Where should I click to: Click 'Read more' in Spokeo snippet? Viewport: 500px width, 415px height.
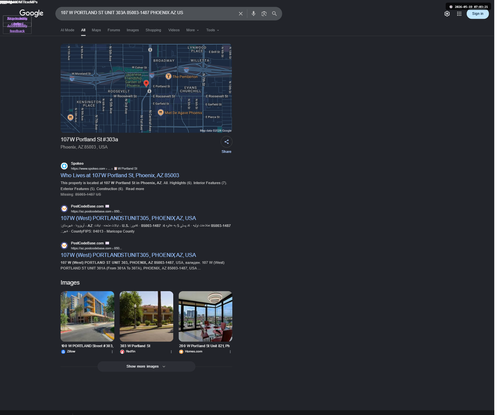point(135,189)
